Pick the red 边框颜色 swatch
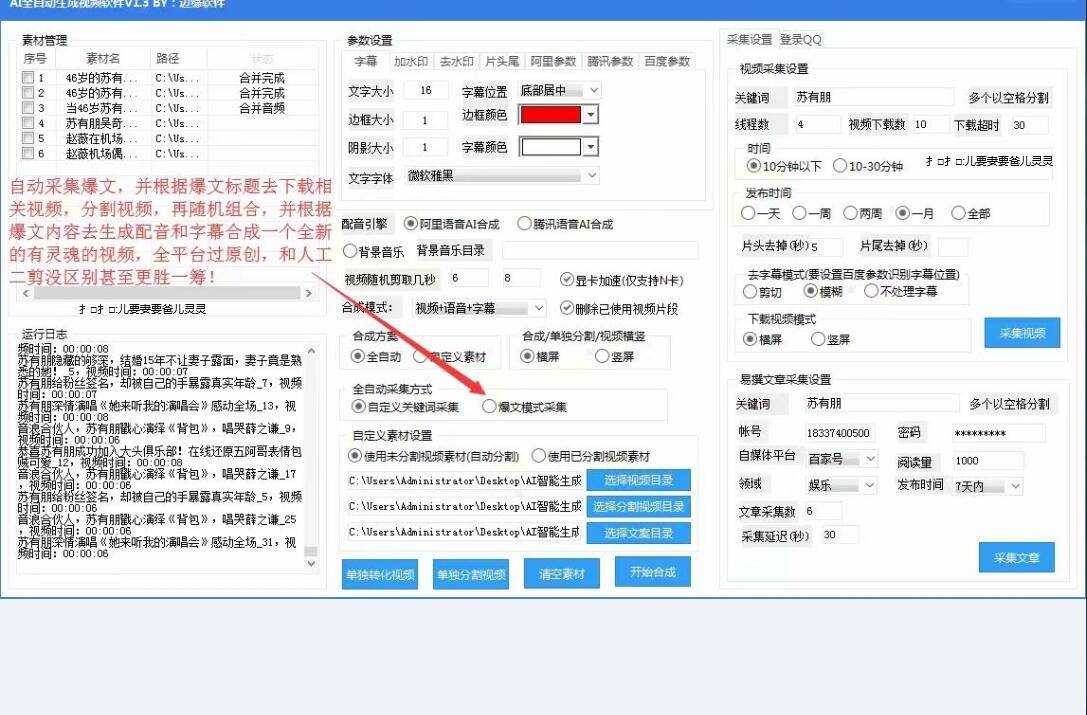The image size is (1087, 715). tap(550, 115)
